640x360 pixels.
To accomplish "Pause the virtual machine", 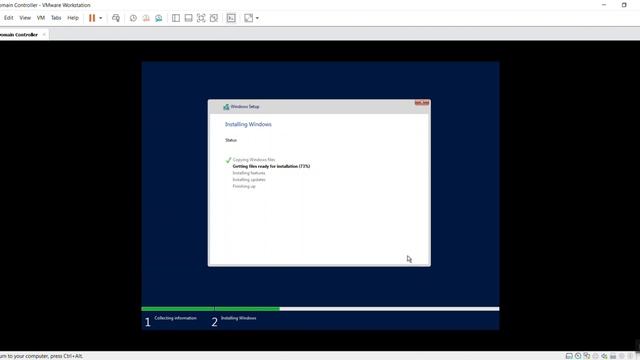I will [92, 18].
